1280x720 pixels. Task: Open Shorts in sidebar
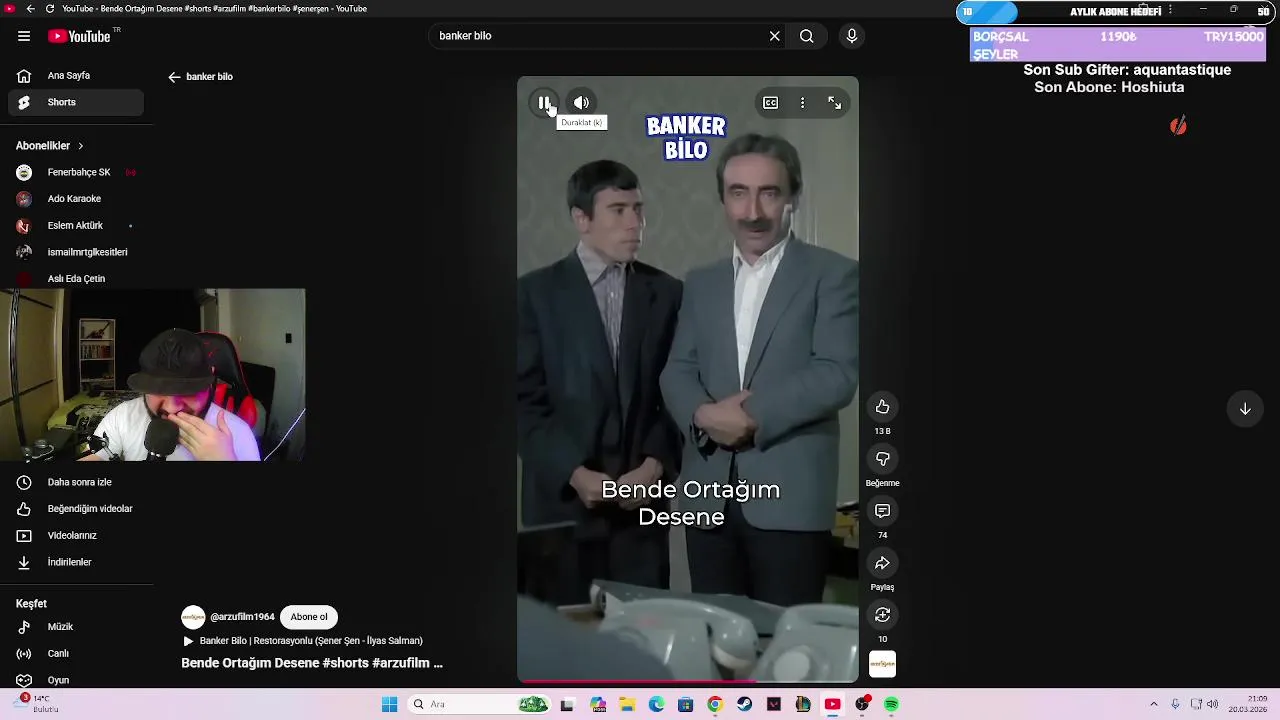click(76, 102)
